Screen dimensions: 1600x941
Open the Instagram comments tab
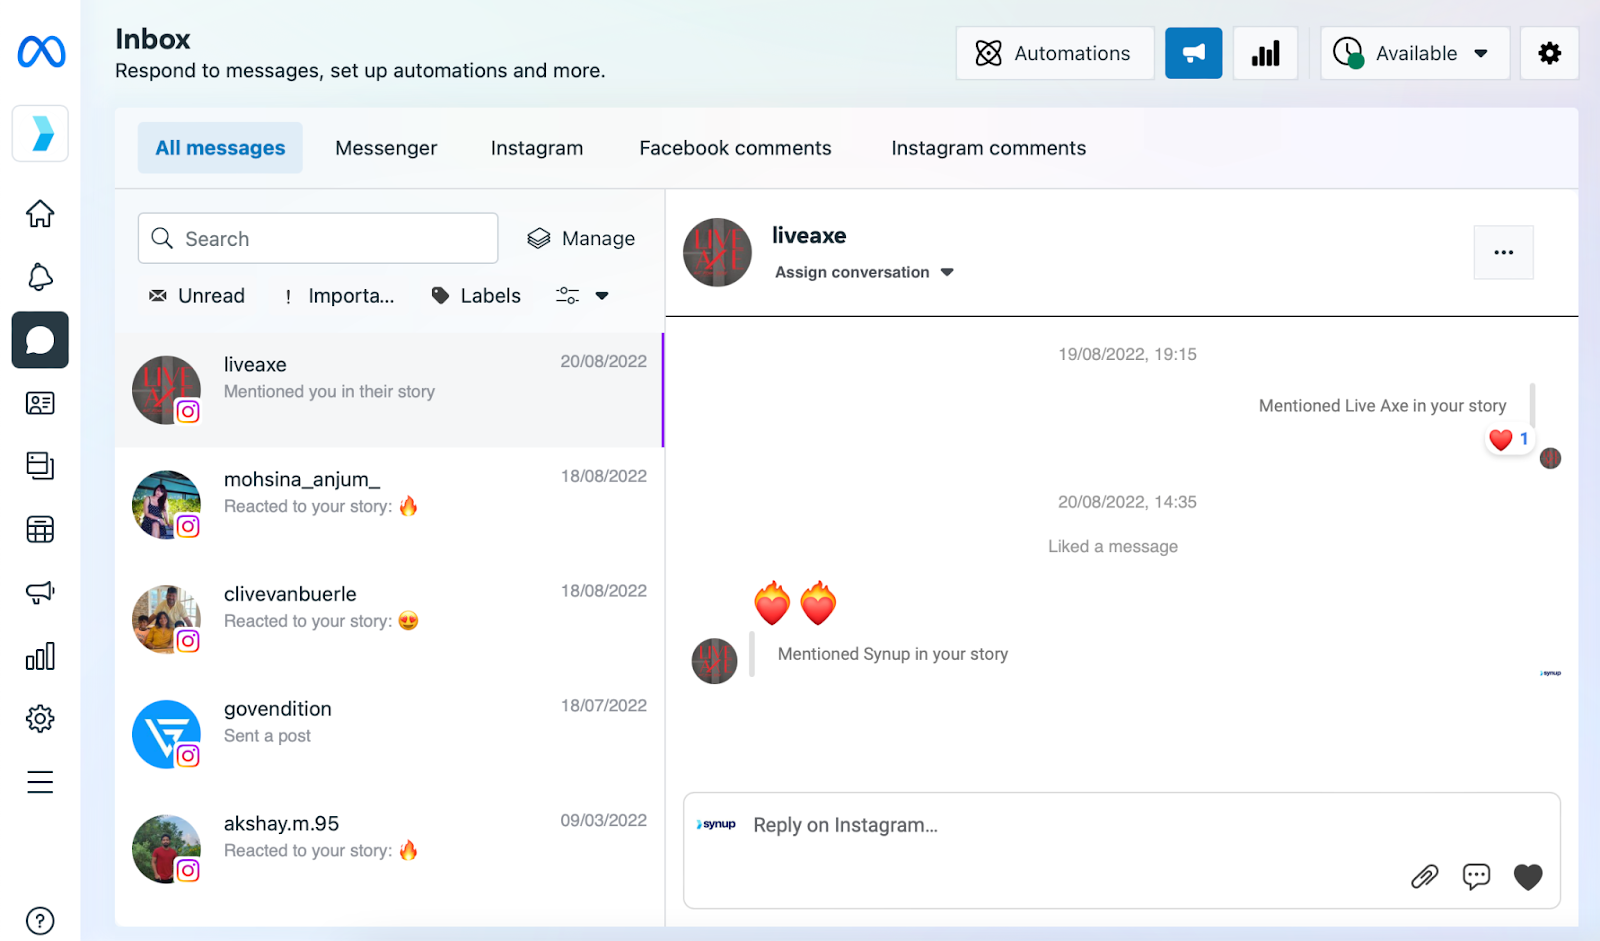tap(988, 148)
